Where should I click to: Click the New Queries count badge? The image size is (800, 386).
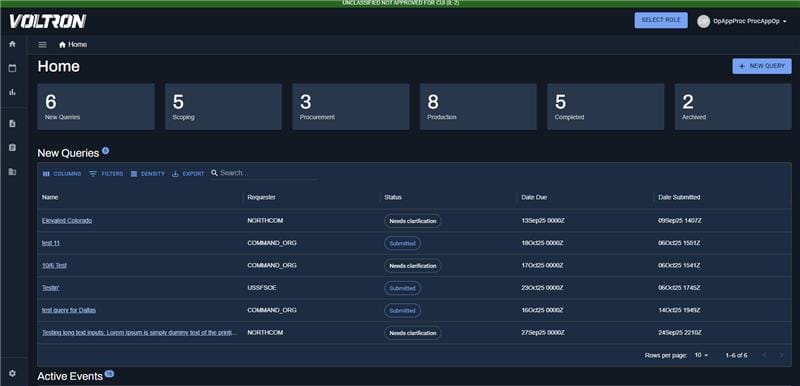pyautogui.click(x=106, y=150)
